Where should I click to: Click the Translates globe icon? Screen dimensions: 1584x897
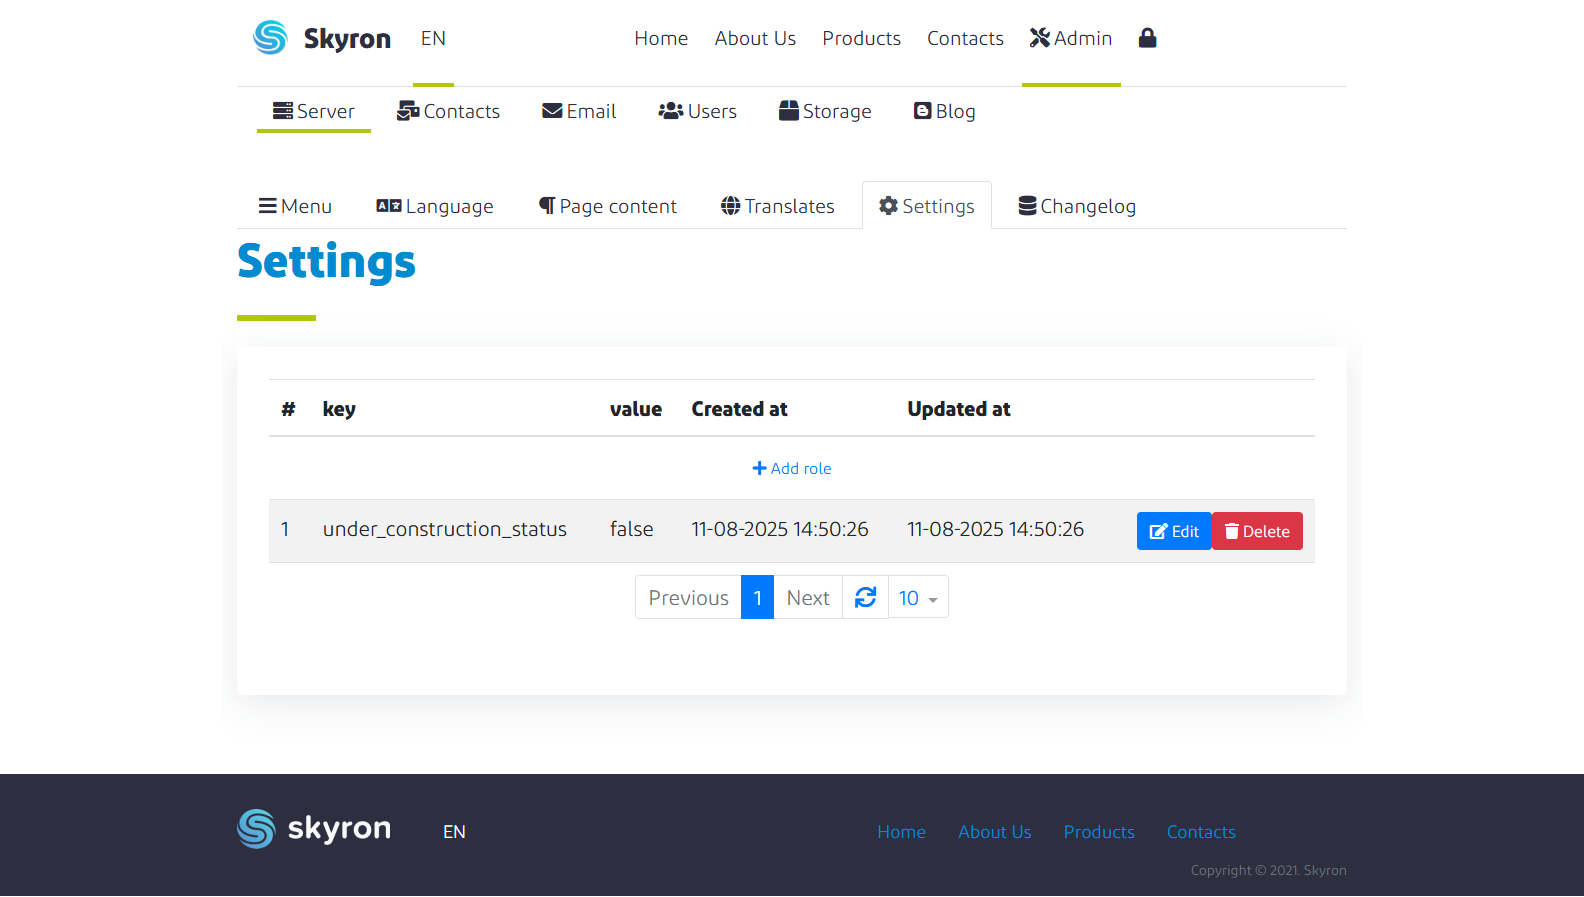731,206
